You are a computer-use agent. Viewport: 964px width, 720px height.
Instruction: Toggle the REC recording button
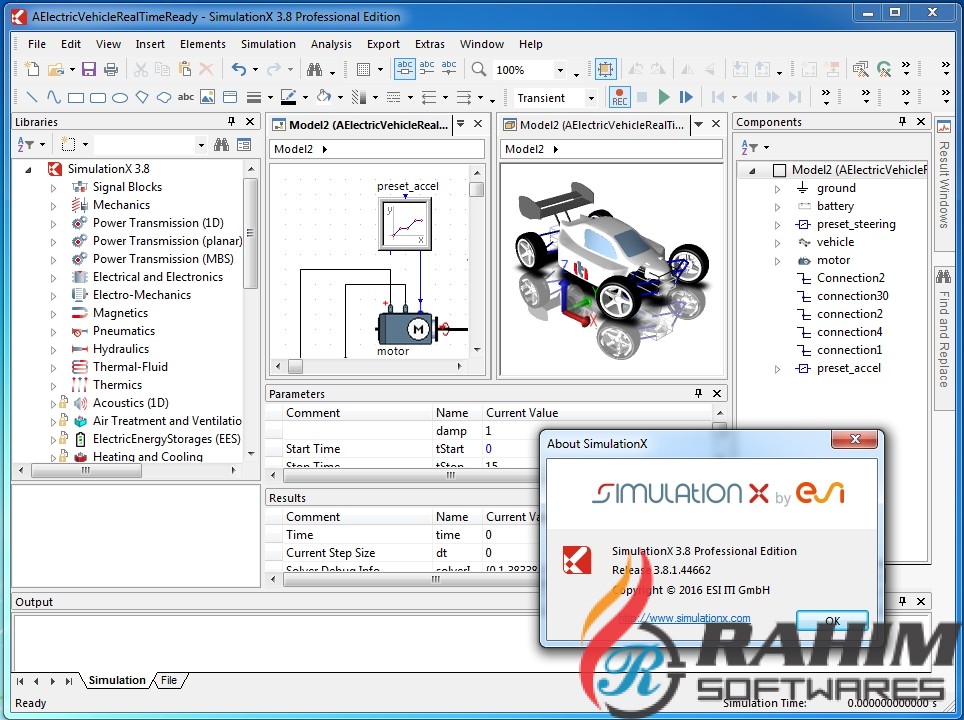(x=619, y=97)
